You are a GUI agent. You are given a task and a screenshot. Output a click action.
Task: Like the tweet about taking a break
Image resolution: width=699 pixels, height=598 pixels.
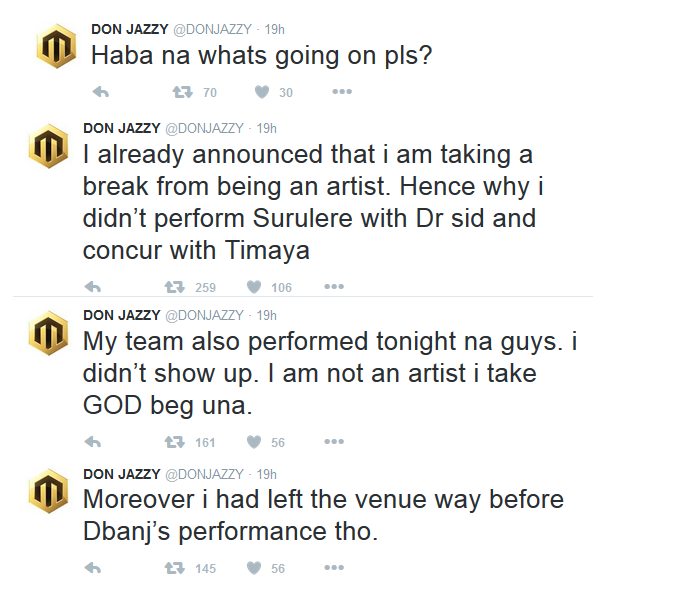[254, 287]
